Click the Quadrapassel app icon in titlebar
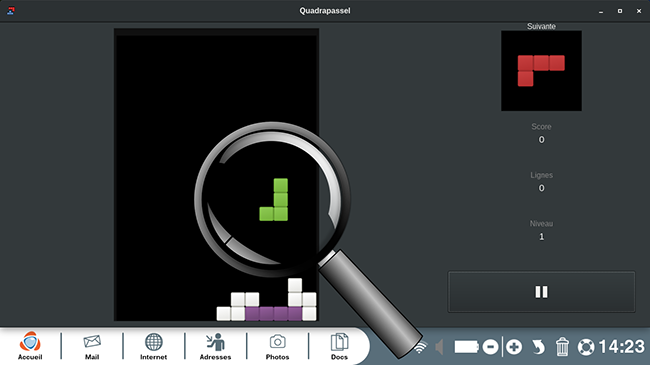 pos(11,11)
